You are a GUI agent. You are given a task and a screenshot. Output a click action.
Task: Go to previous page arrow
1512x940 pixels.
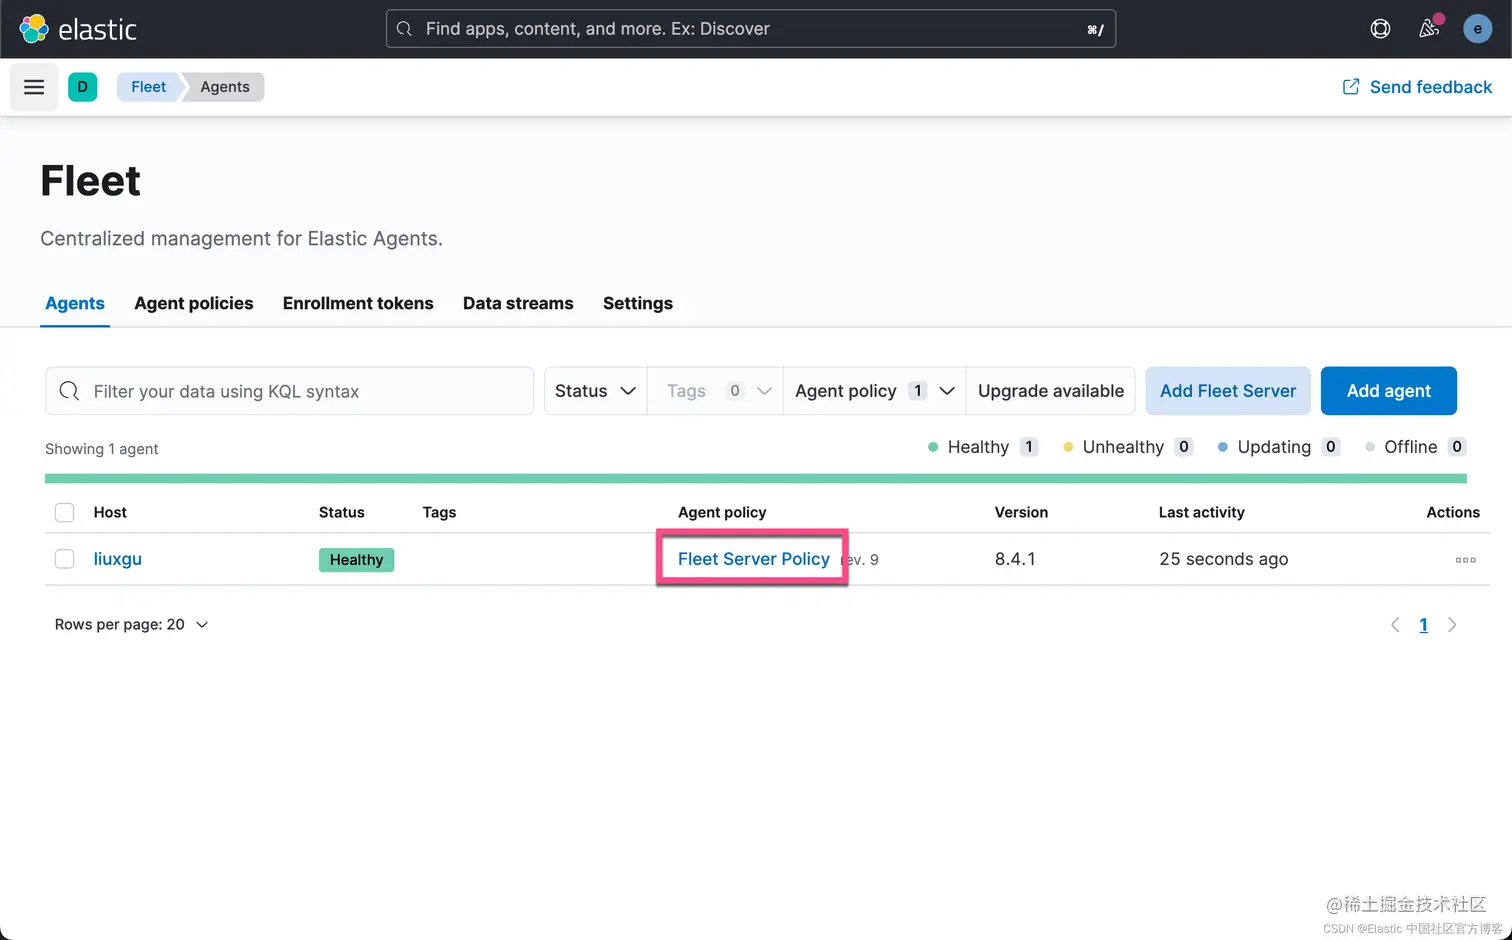pyautogui.click(x=1395, y=625)
